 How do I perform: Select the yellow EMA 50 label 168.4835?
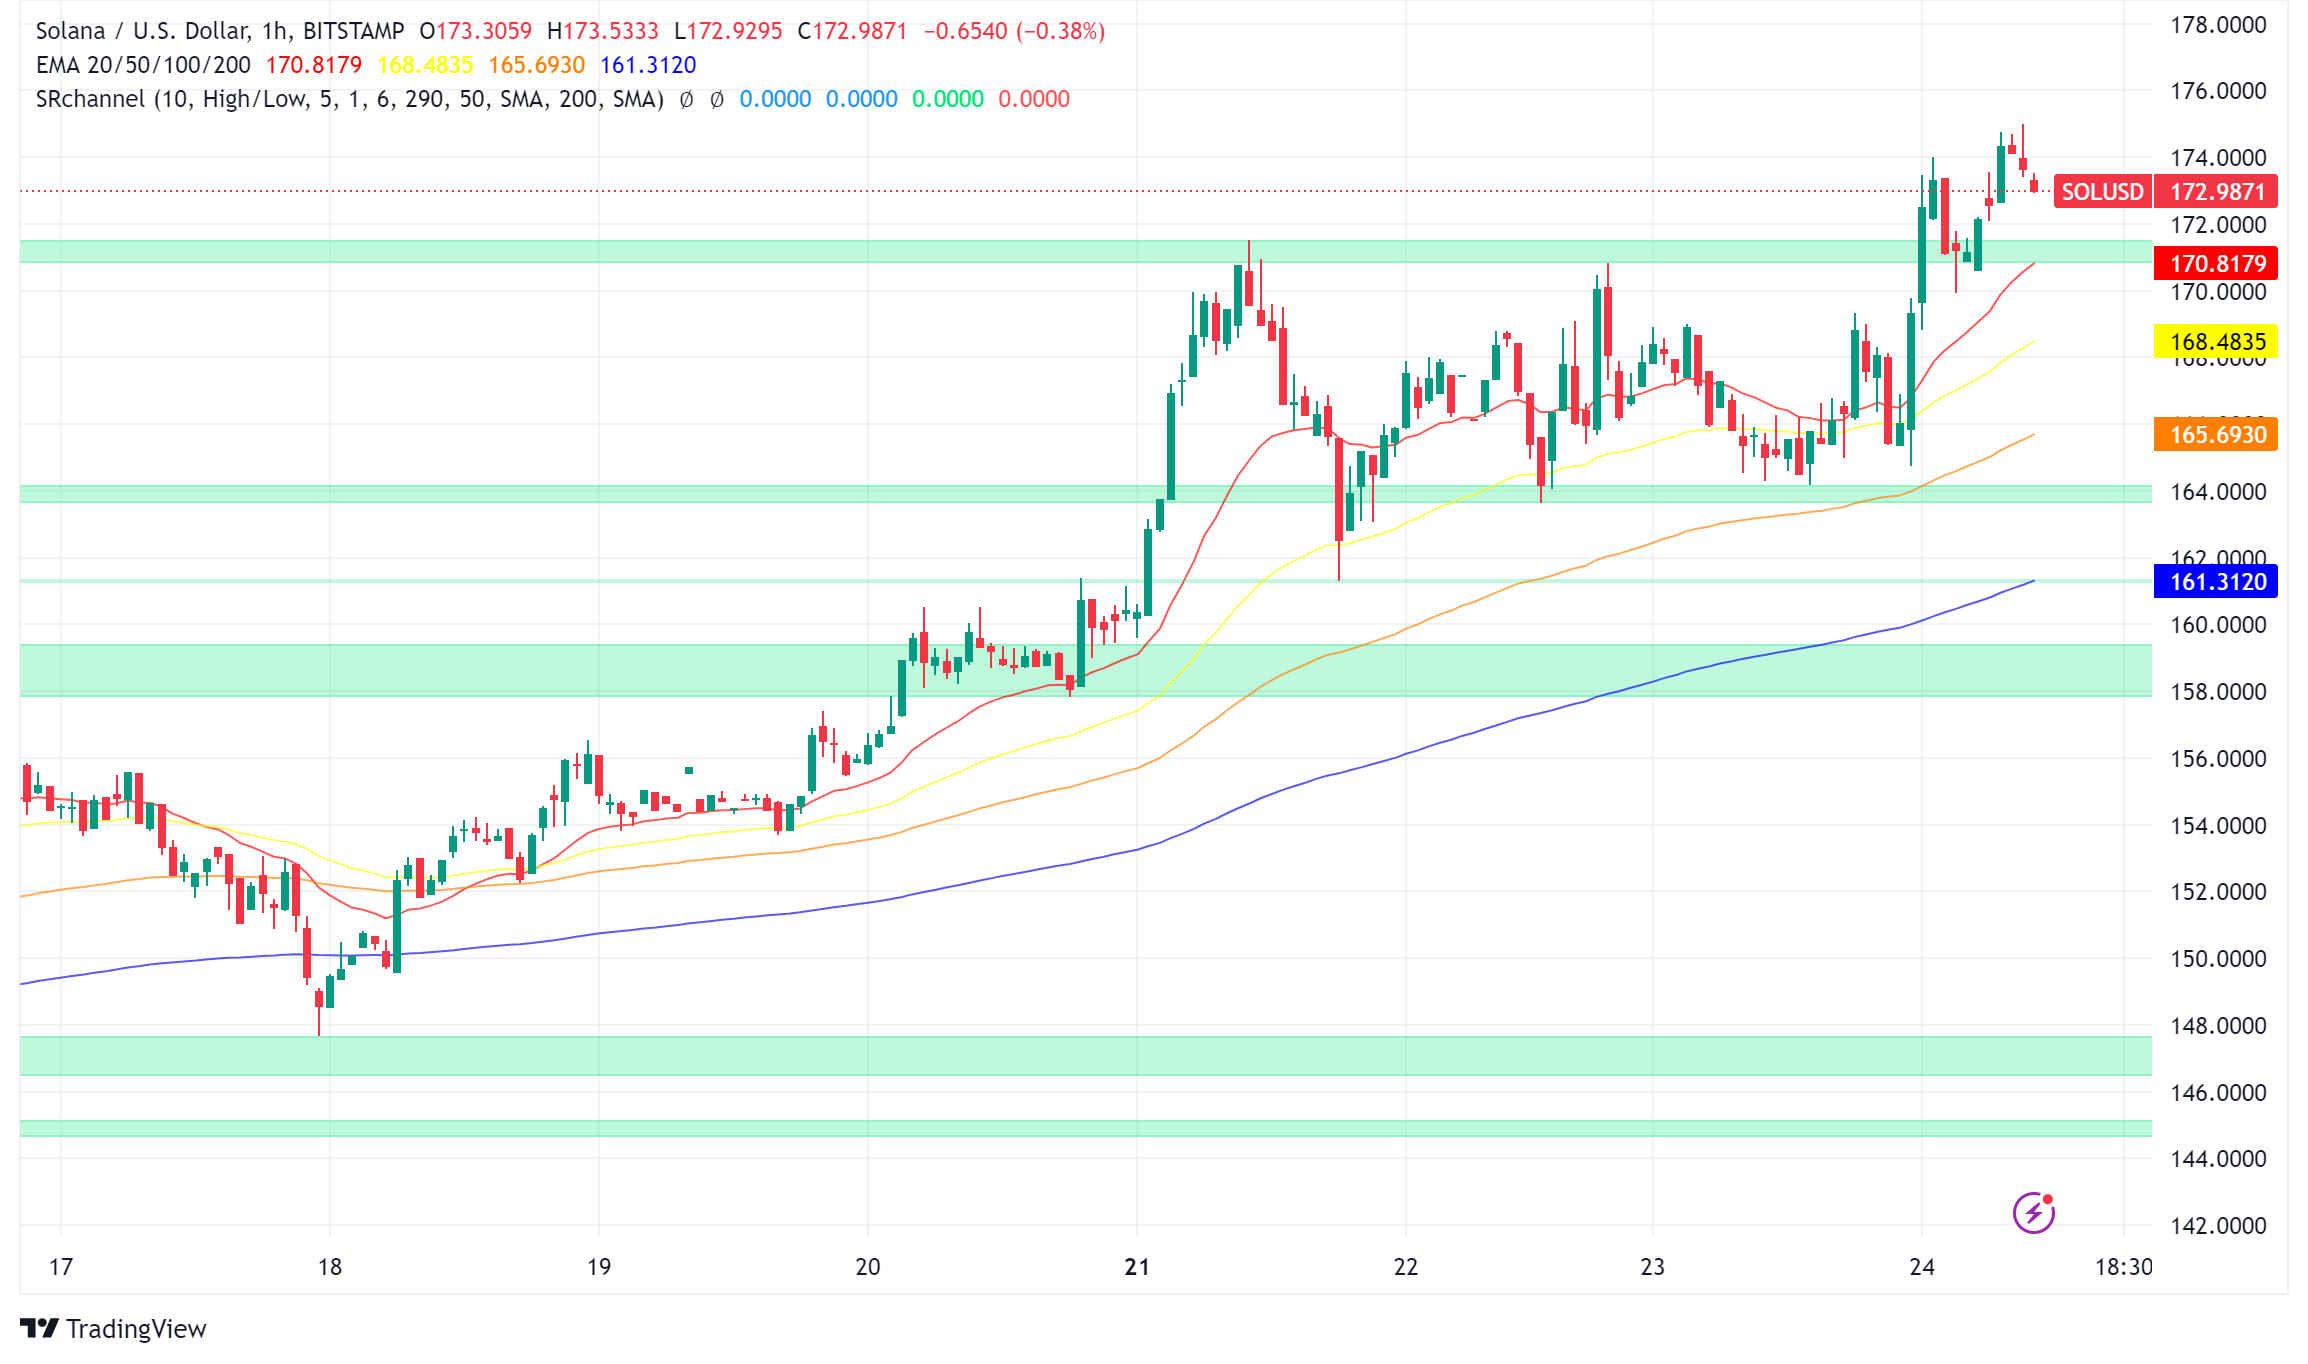pos(2216,342)
